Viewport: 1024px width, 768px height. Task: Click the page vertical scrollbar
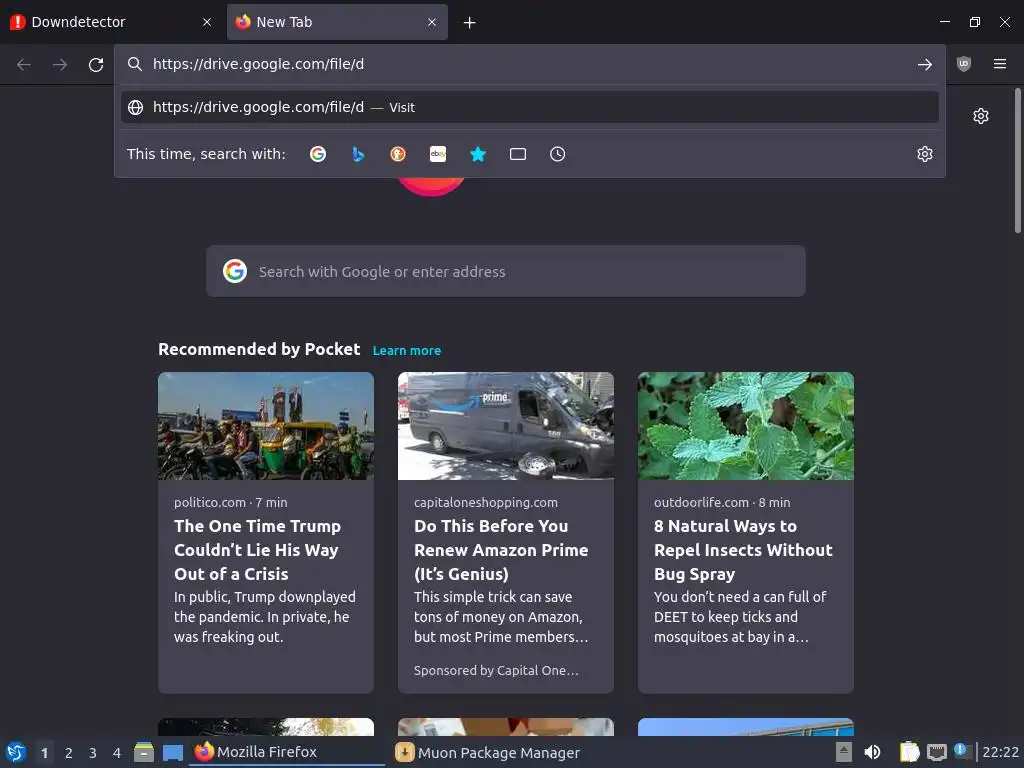(x=1017, y=160)
